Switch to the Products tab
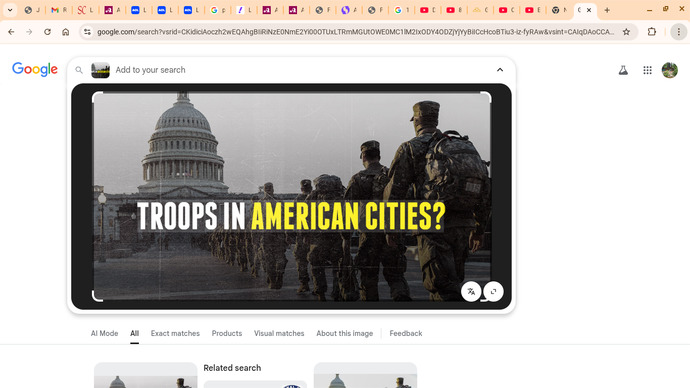 (227, 333)
